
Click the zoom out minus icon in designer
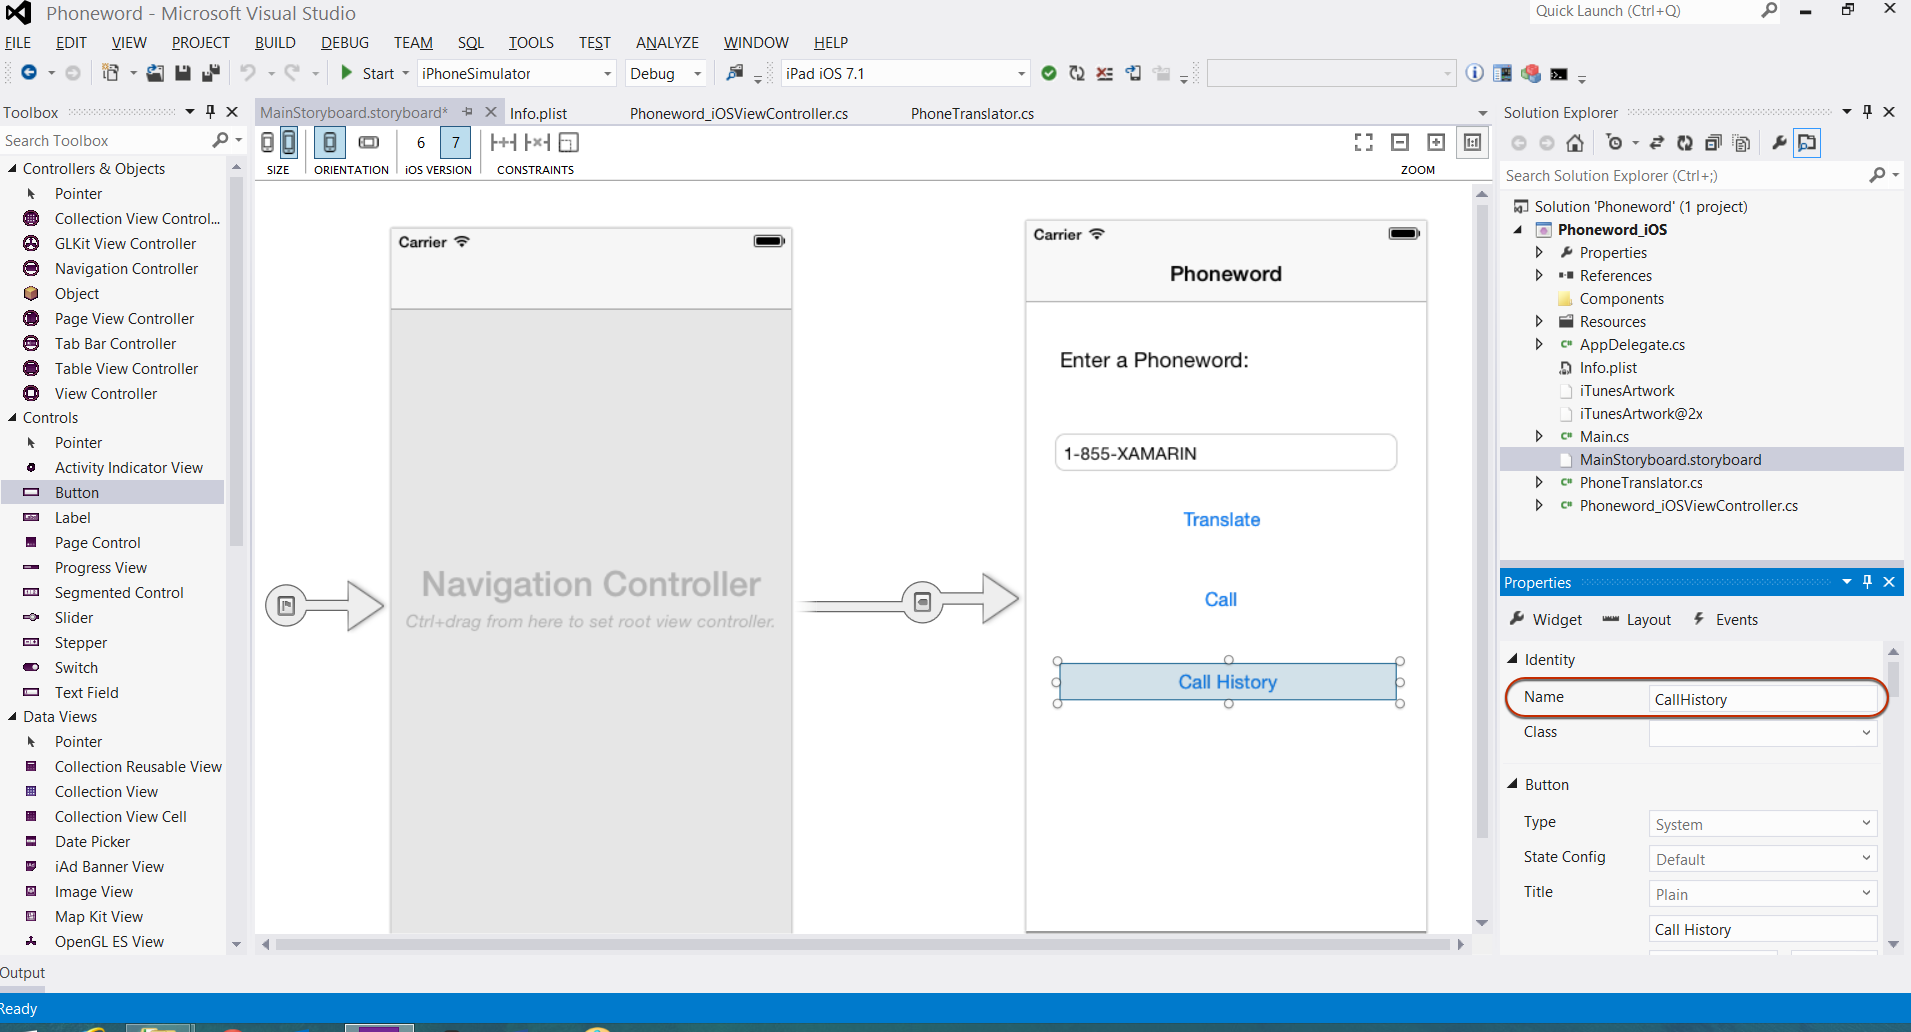(1400, 143)
